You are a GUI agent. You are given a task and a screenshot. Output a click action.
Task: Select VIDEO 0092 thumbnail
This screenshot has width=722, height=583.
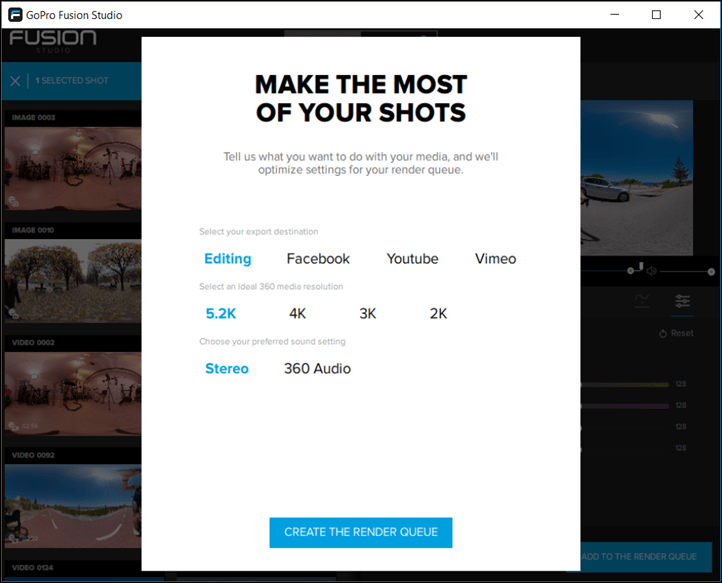coord(73,506)
